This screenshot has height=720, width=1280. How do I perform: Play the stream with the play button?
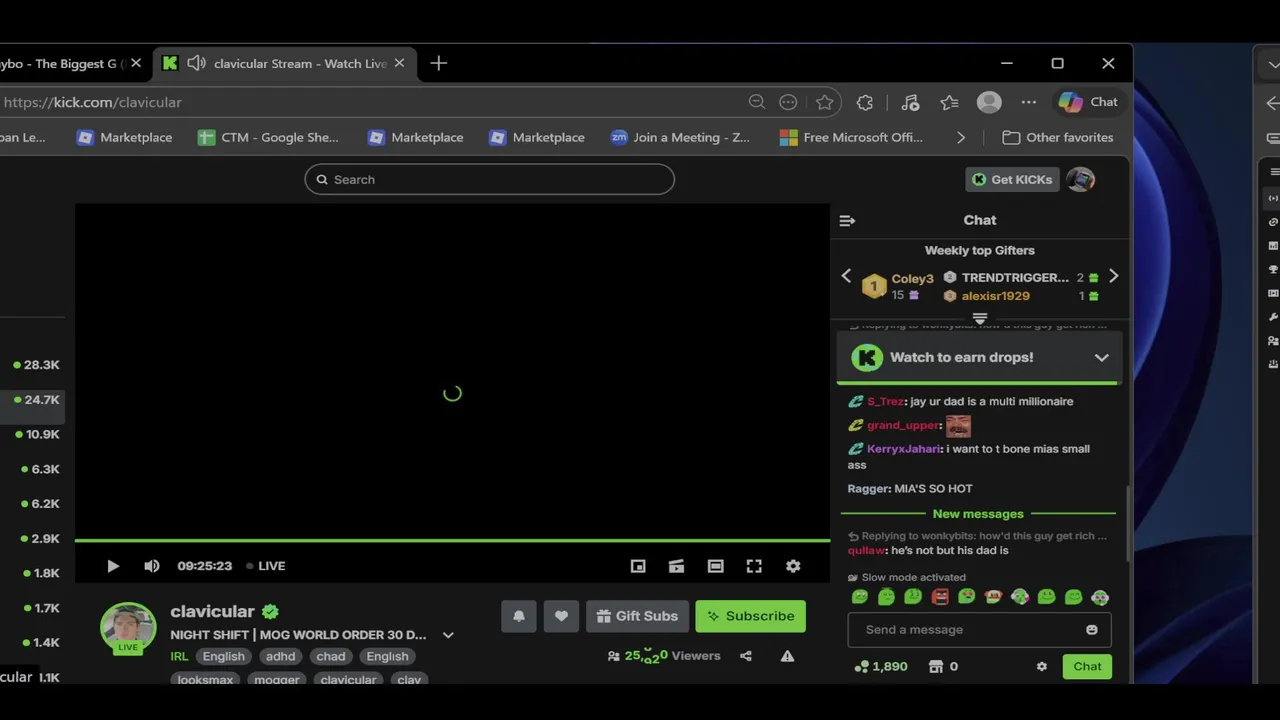pos(113,566)
